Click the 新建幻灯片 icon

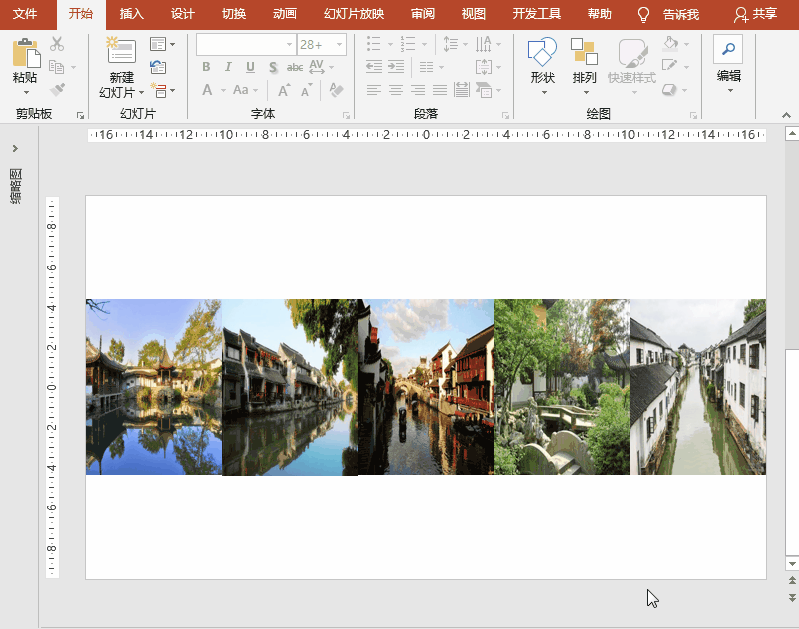coord(121,50)
